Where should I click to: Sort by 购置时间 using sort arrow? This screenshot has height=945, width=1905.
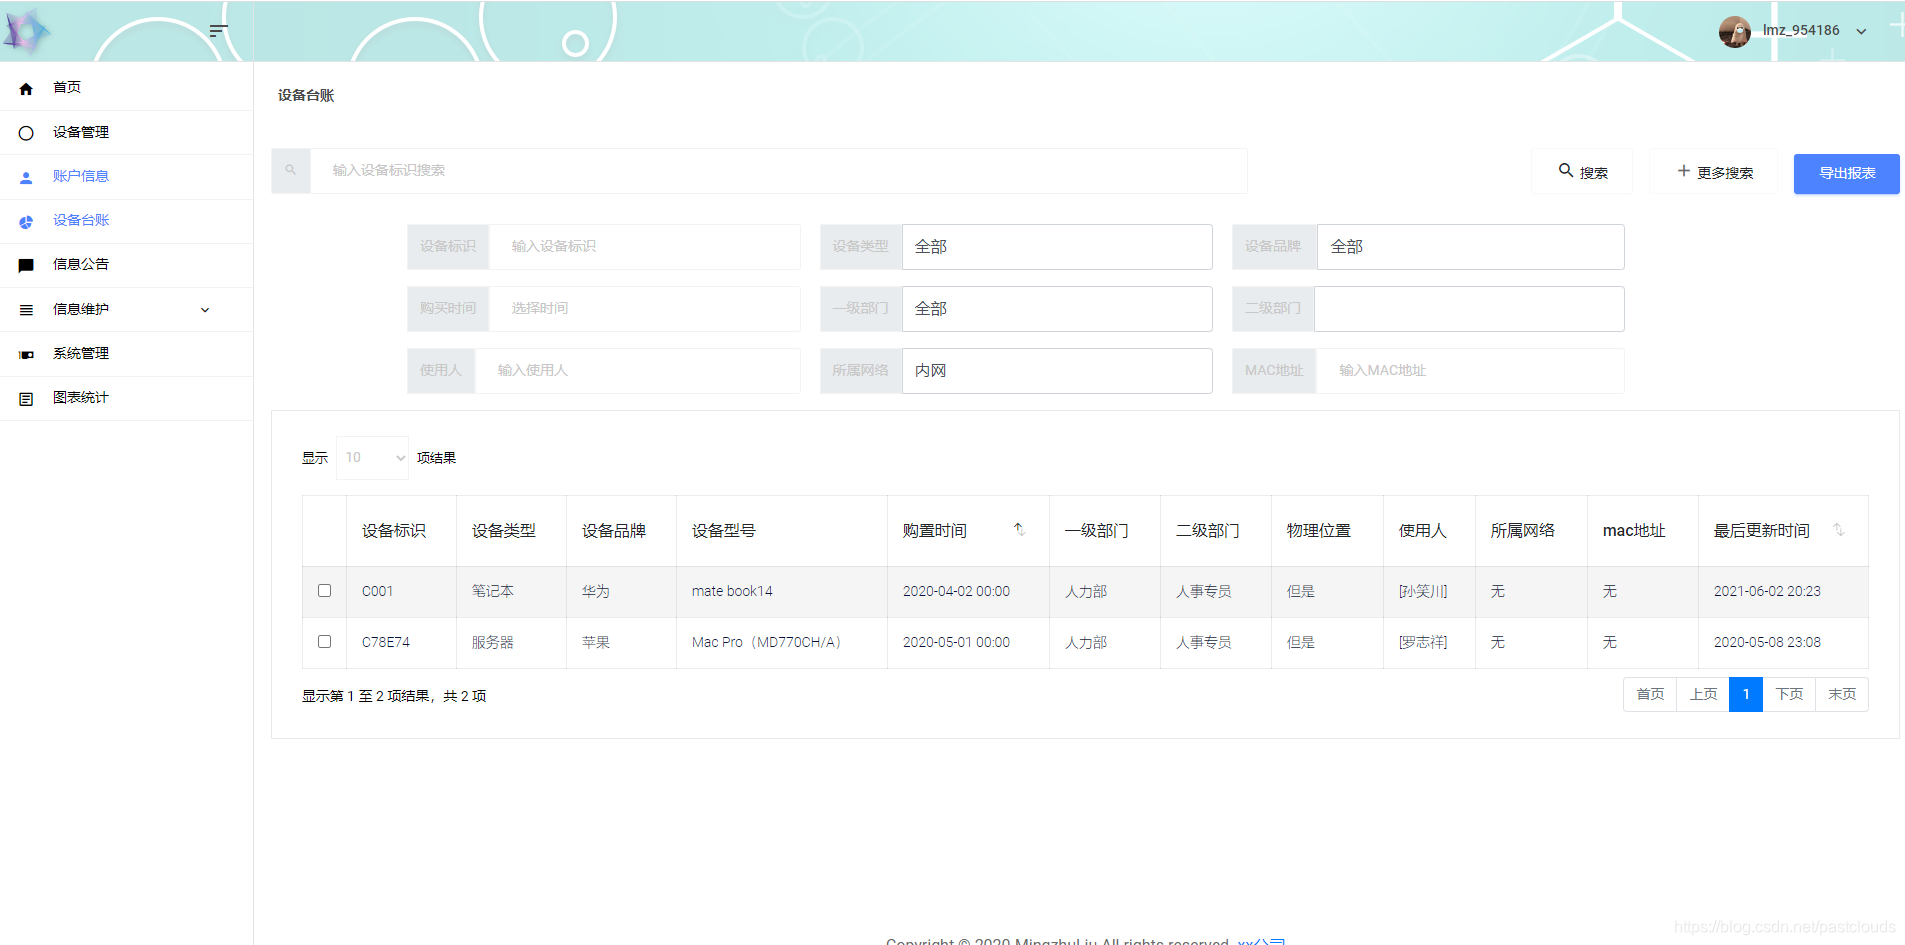[x=1019, y=530]
